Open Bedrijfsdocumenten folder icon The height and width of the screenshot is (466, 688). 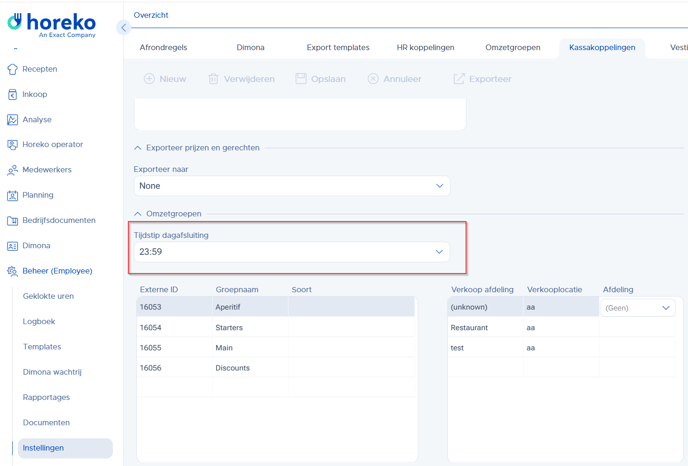coord(12,220)
